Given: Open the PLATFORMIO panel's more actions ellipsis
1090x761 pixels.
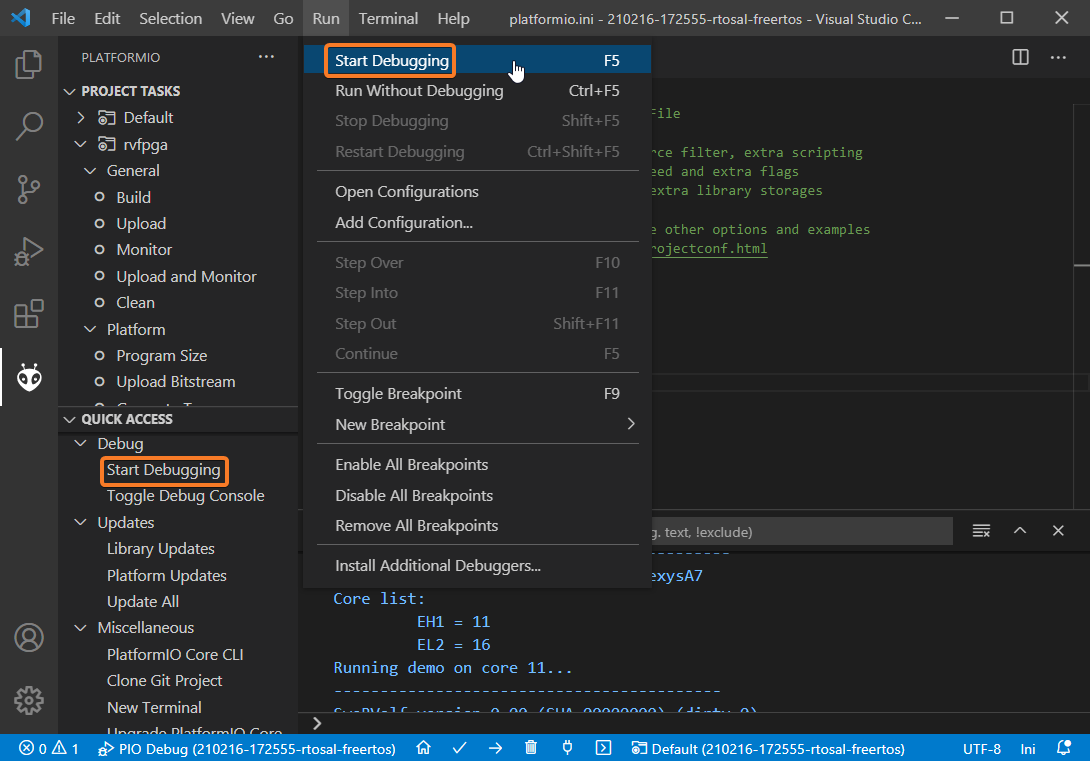Looking at the screenshot, I should click(x=266, y=57).
